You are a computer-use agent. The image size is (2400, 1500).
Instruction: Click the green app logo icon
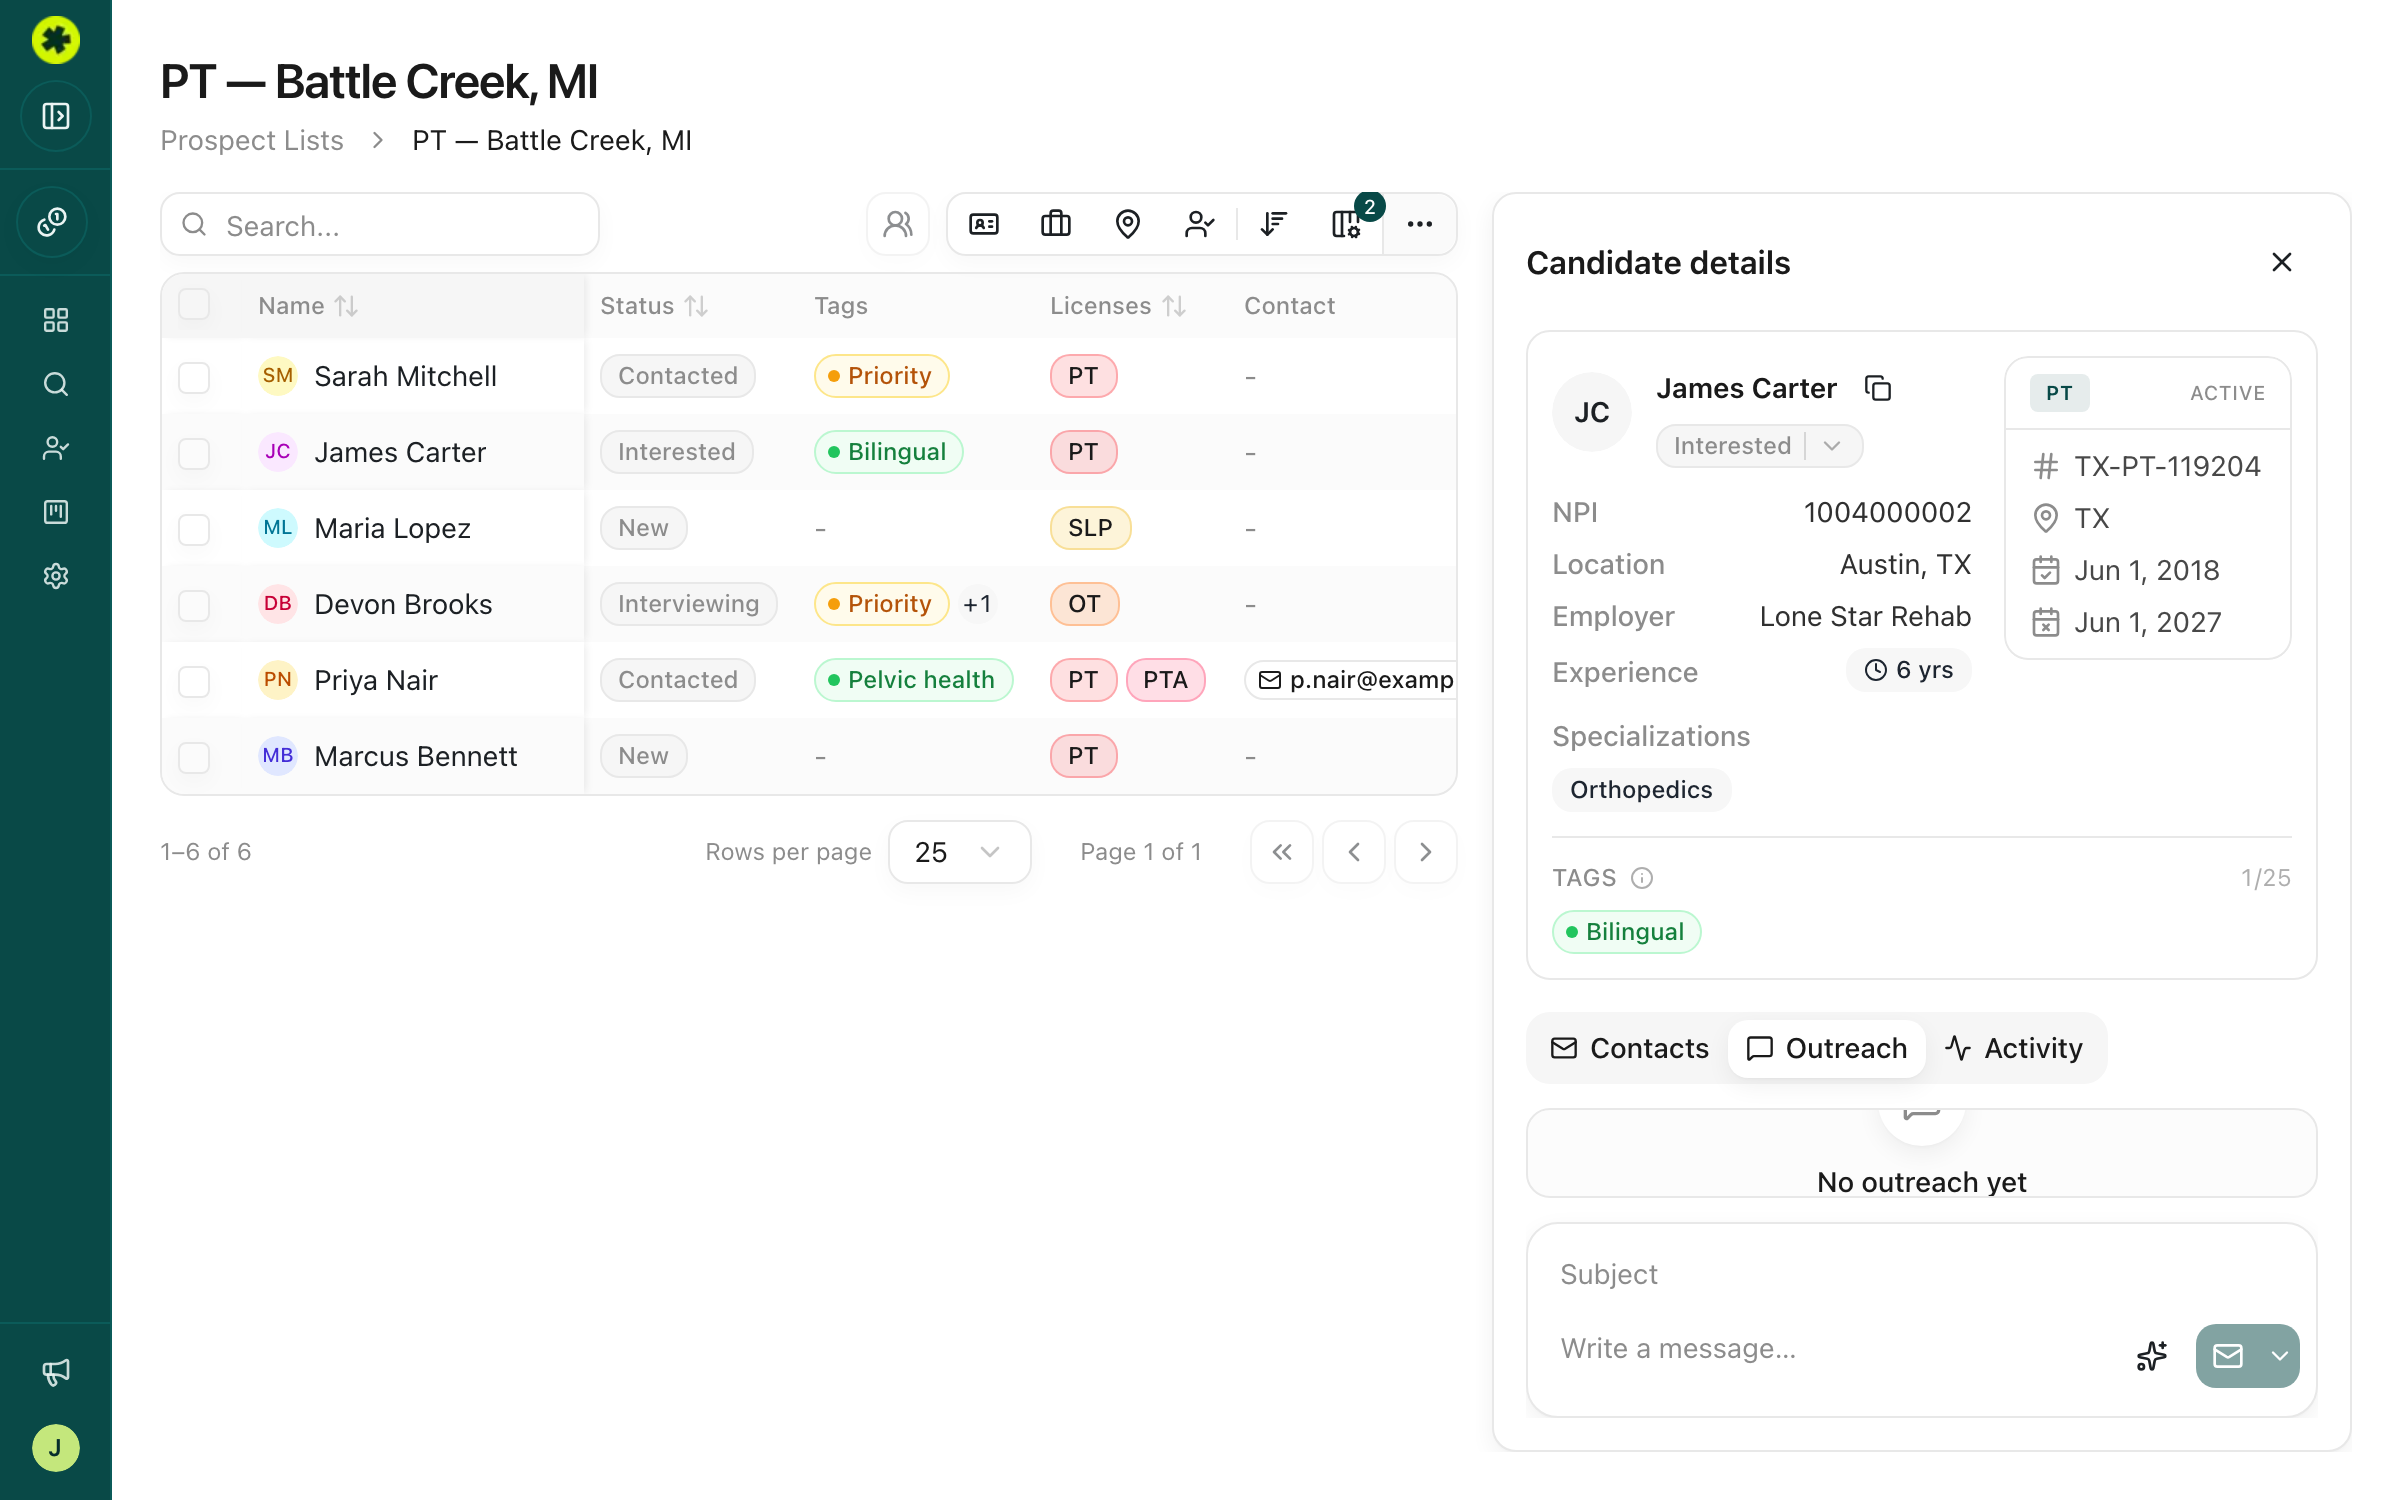(x=56, y=40)
